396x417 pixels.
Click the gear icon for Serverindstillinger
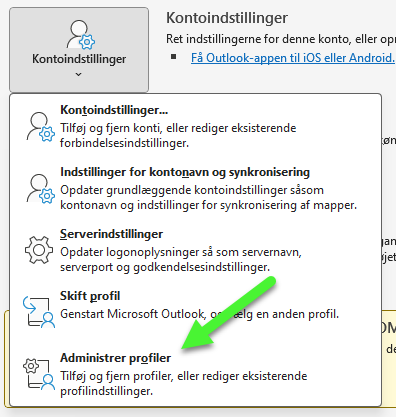tap(39, 250)
